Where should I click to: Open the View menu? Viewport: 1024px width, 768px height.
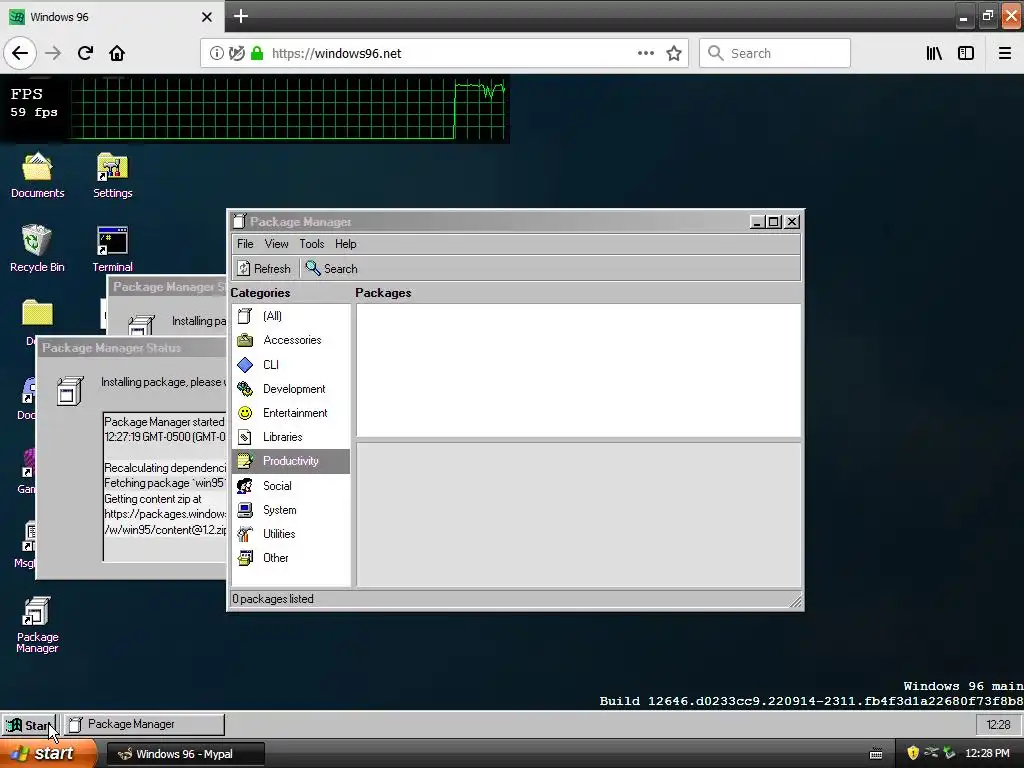pyautogui.click(x=276, y=244)
